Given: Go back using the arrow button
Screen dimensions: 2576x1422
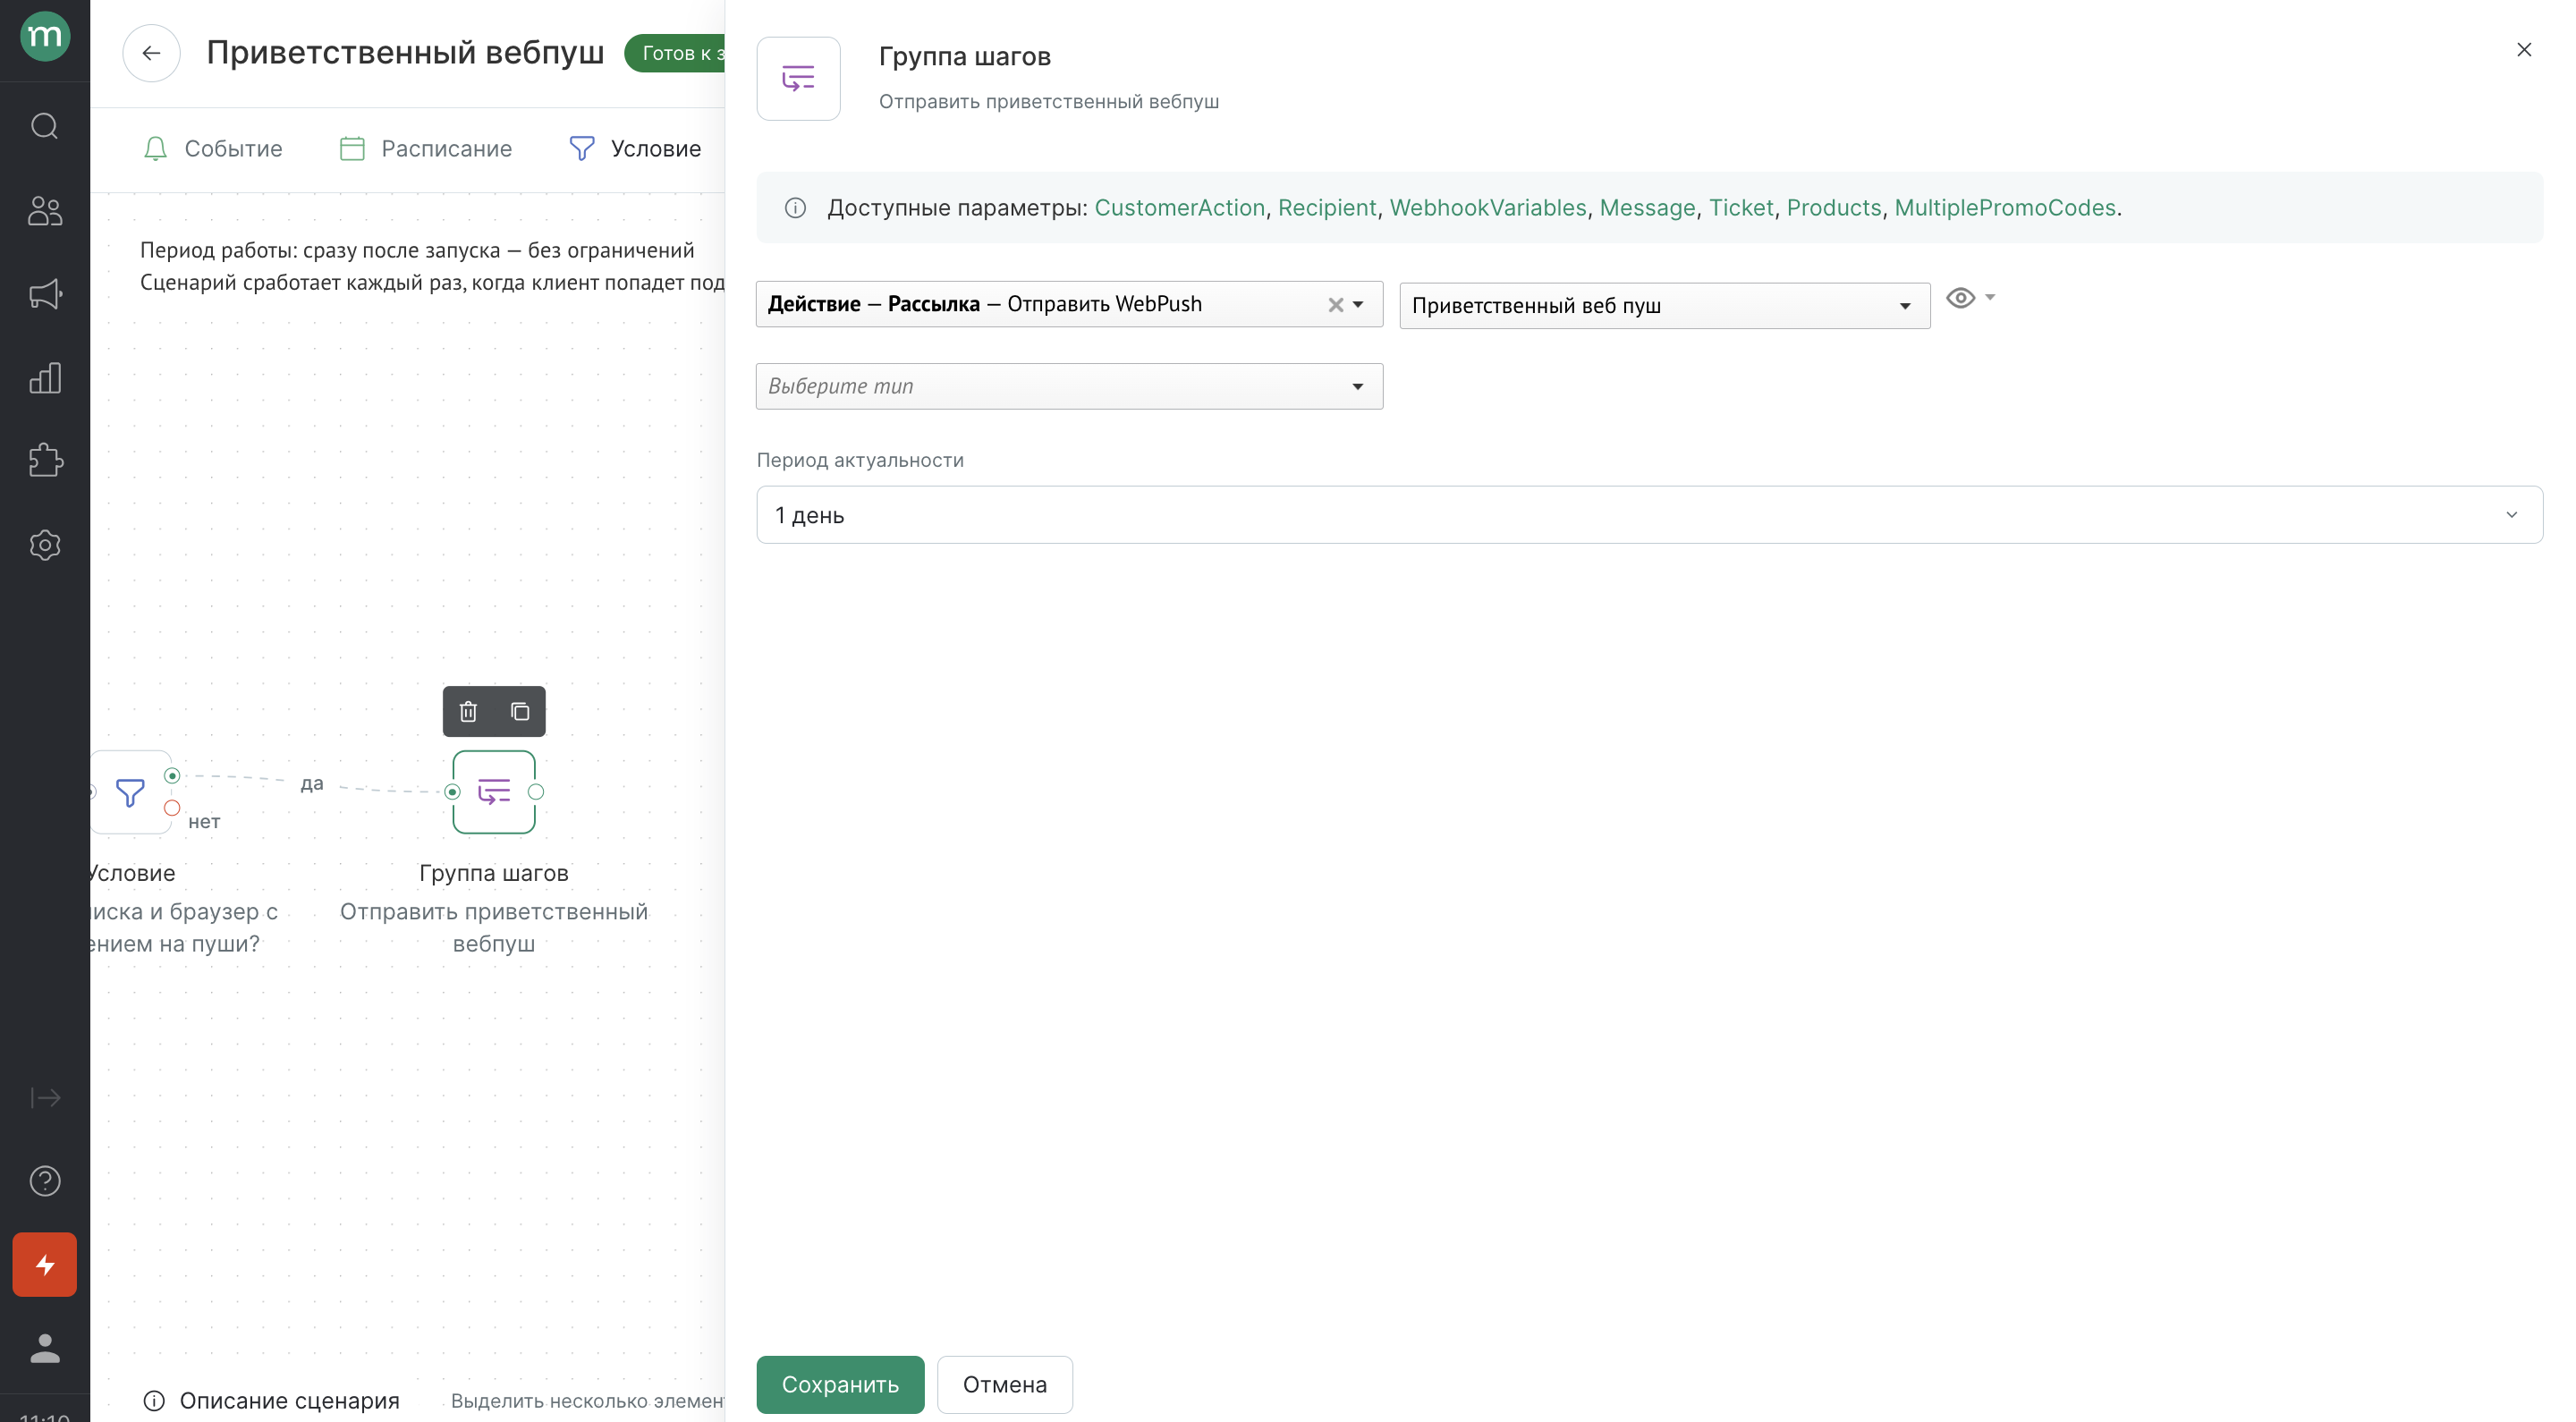Looking at the screenshot, I should pyautogui.click(x=151, y=53).
